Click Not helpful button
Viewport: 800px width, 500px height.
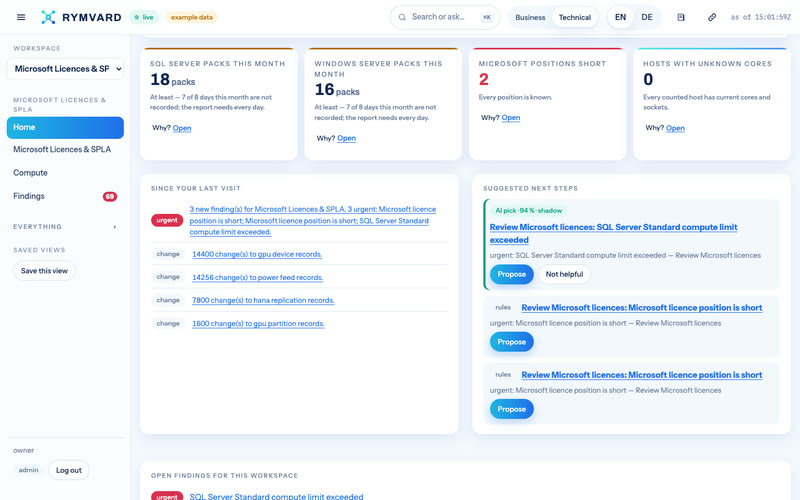pyautogui.click(x=564, y=274)
